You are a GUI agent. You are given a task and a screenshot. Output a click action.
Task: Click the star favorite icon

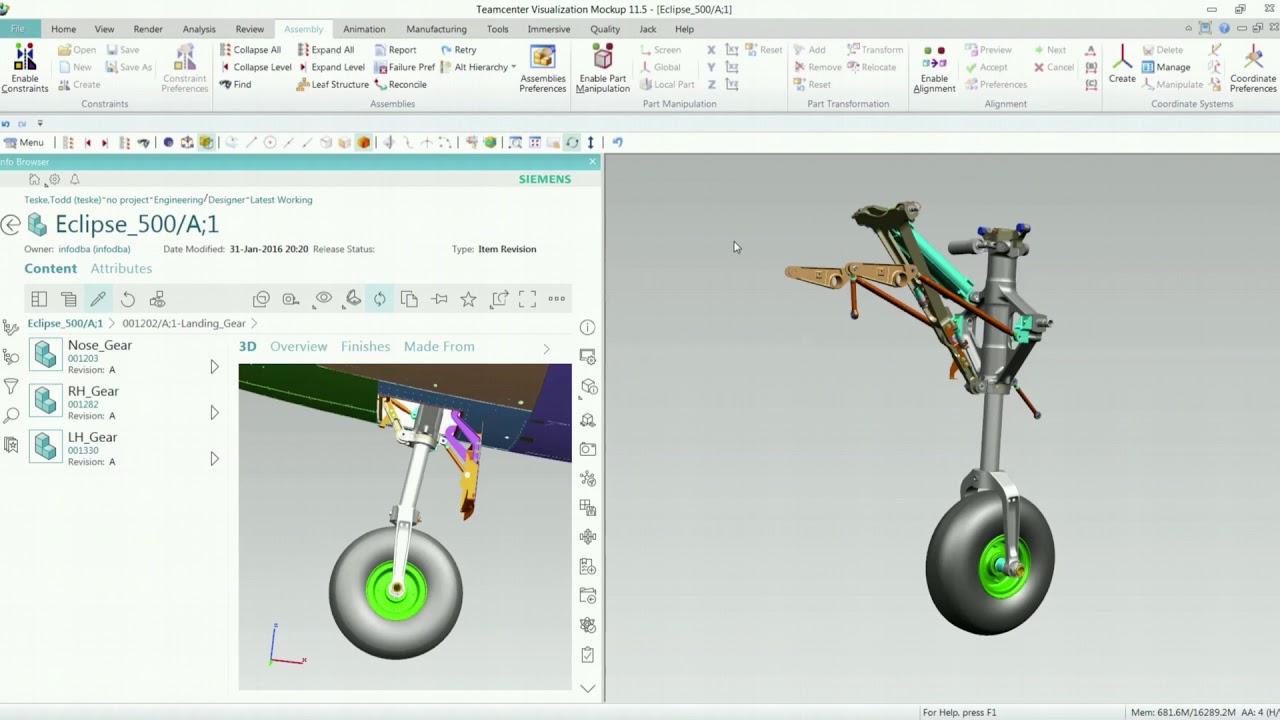(468, 298)
